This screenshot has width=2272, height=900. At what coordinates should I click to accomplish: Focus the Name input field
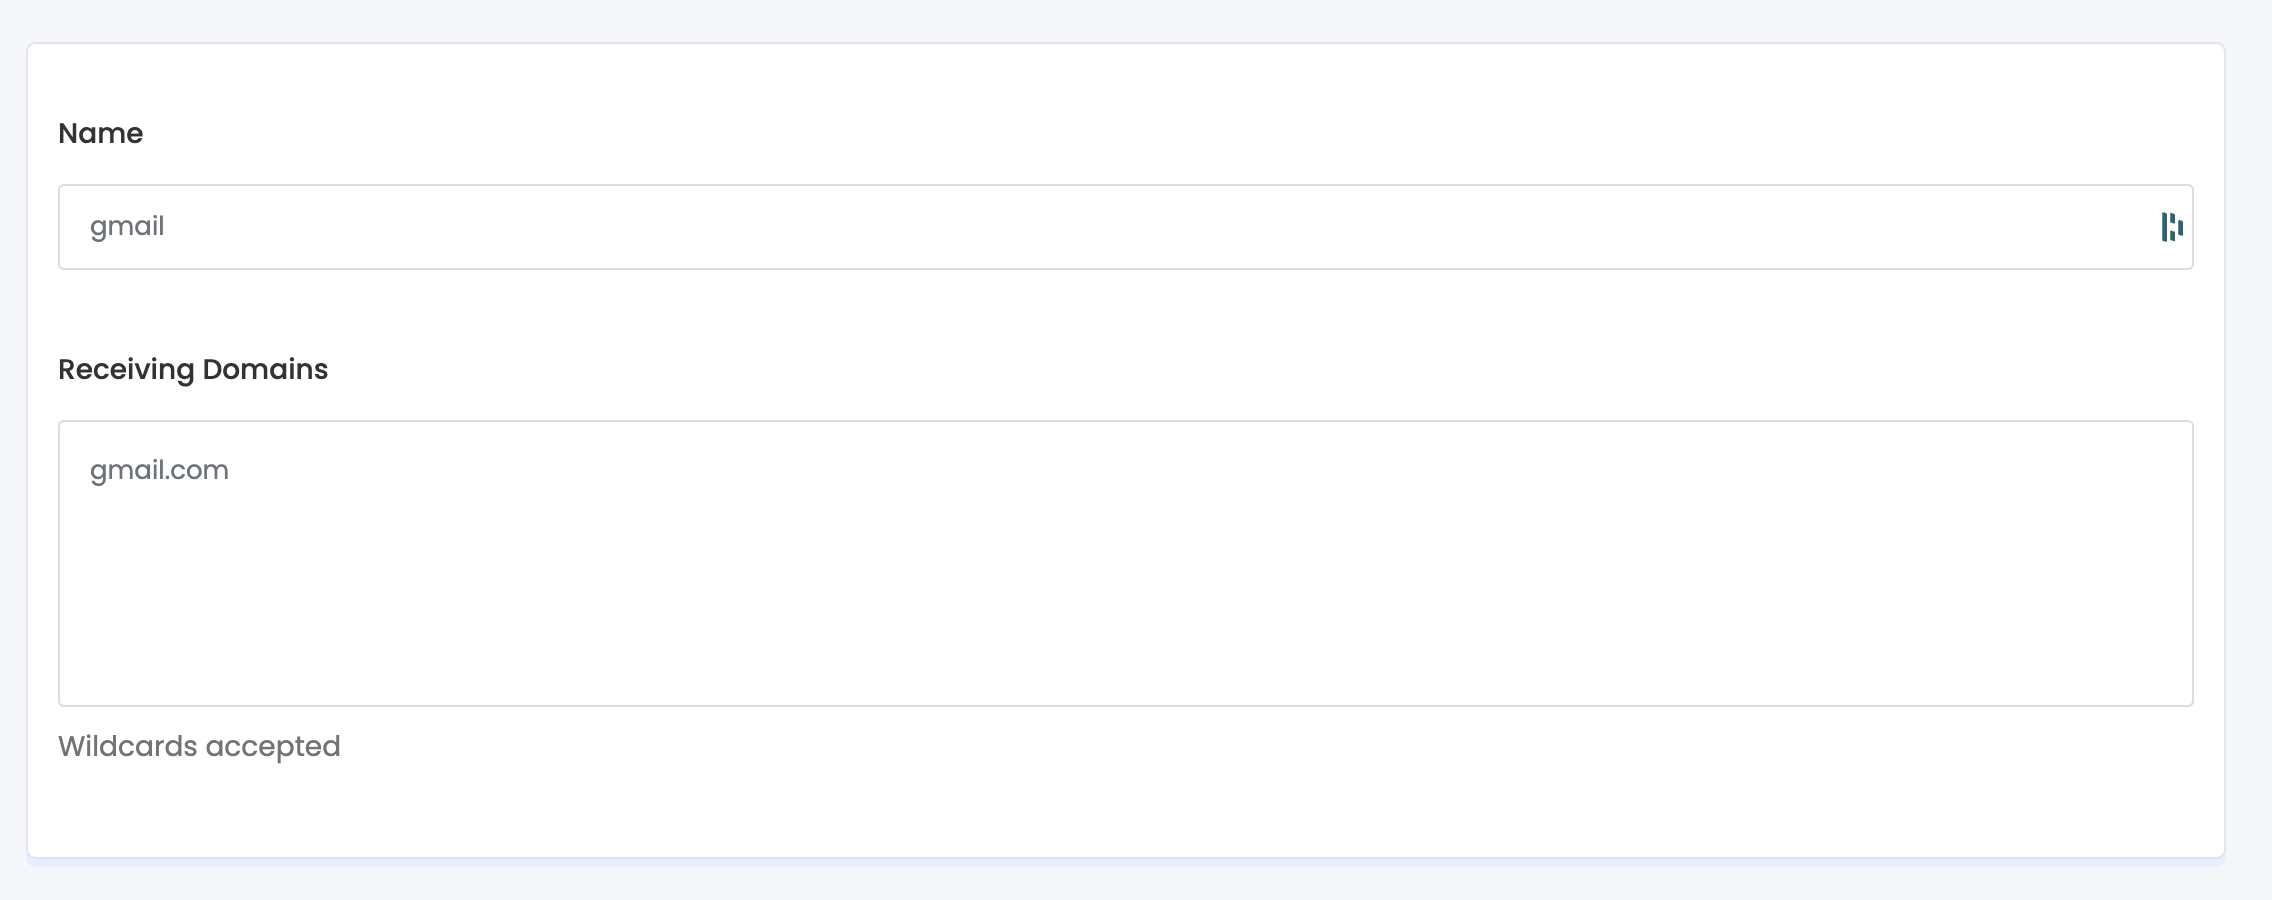pyautogui.click(x=1100, y=227)
